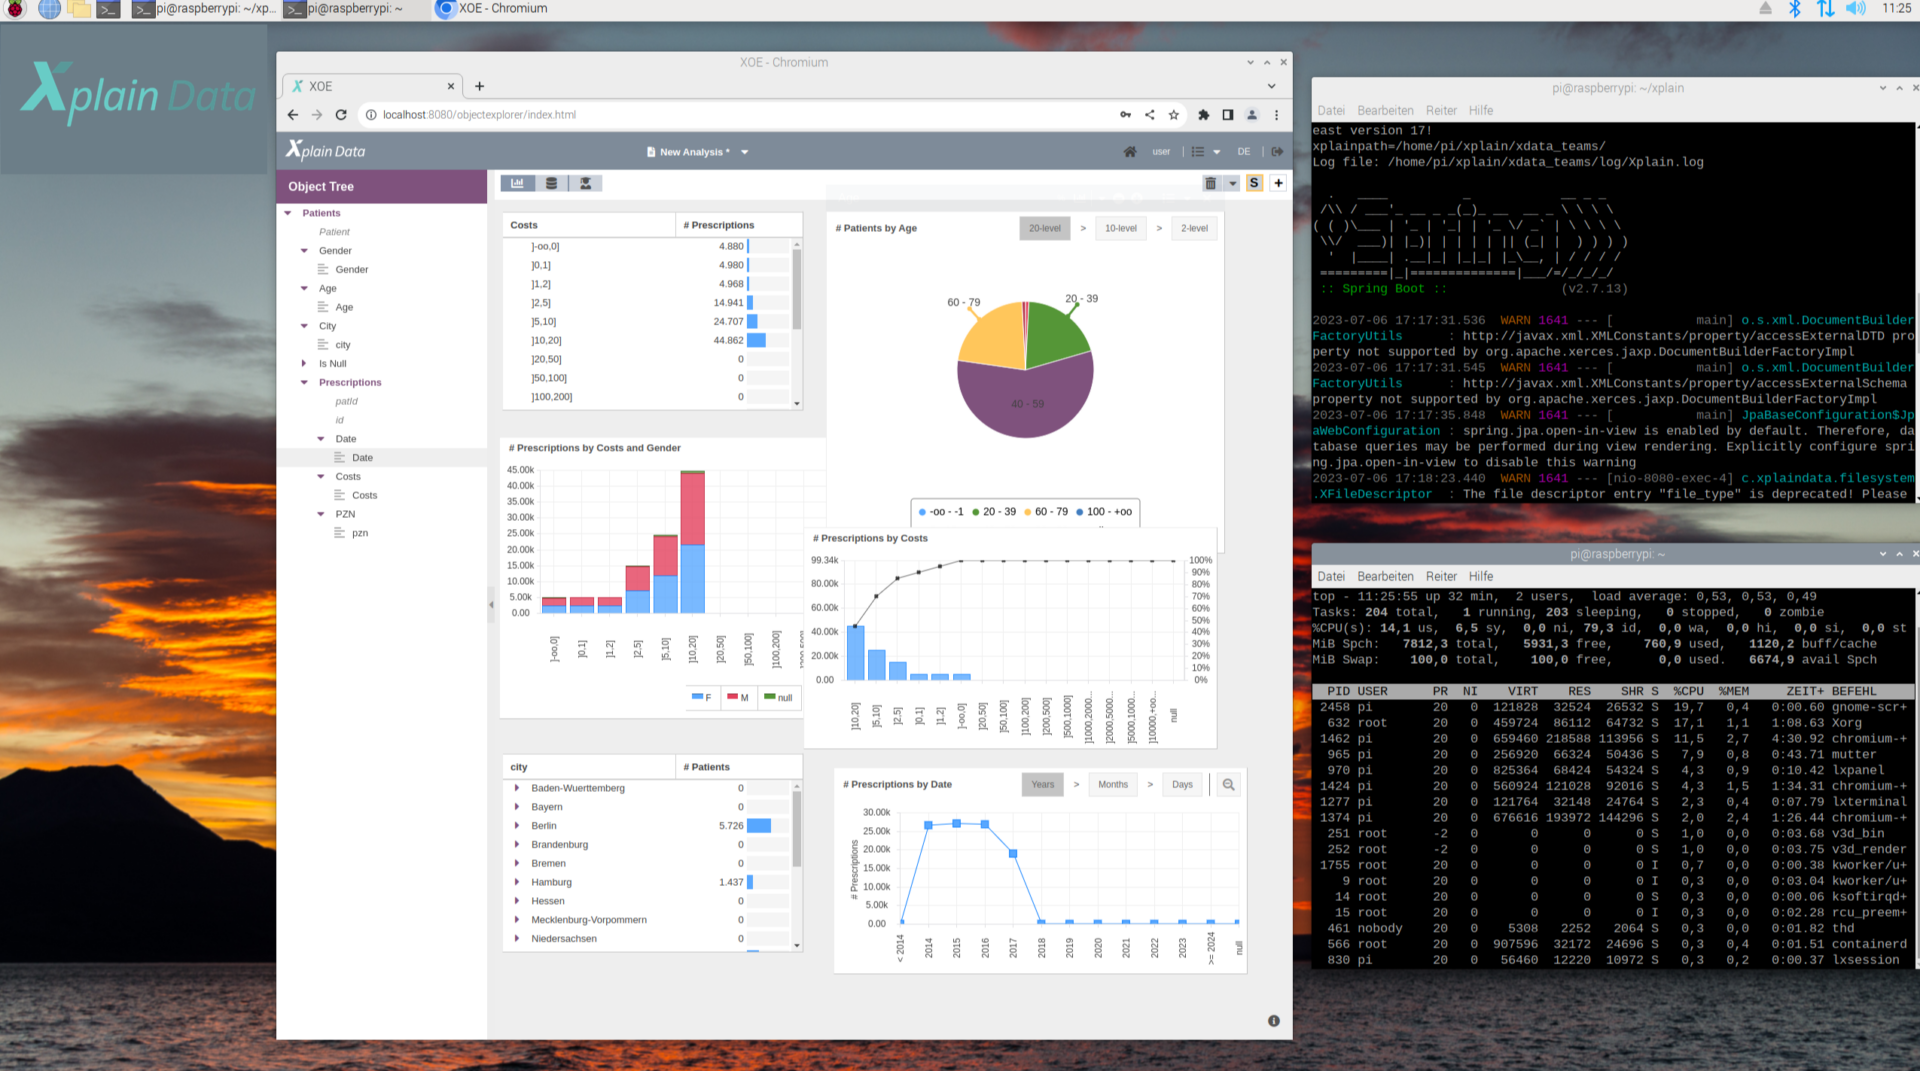Click the magnifier icon beside Days button
The height and width of the screenshot is (1071, 1920).
click(x=1227, y=784)
